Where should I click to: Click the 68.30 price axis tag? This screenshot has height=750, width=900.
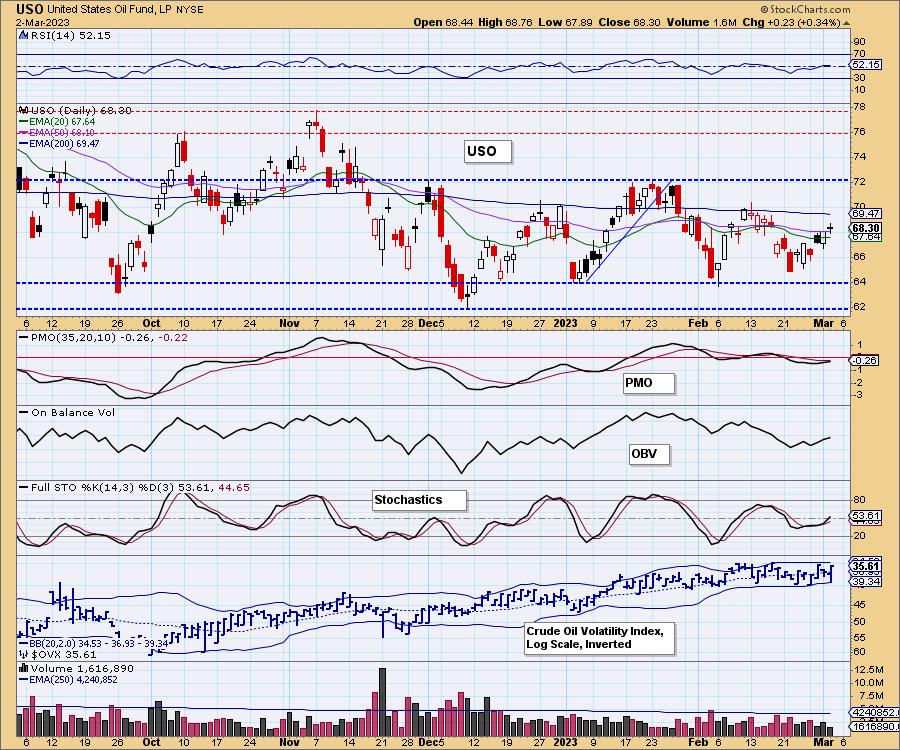point(866,228)
